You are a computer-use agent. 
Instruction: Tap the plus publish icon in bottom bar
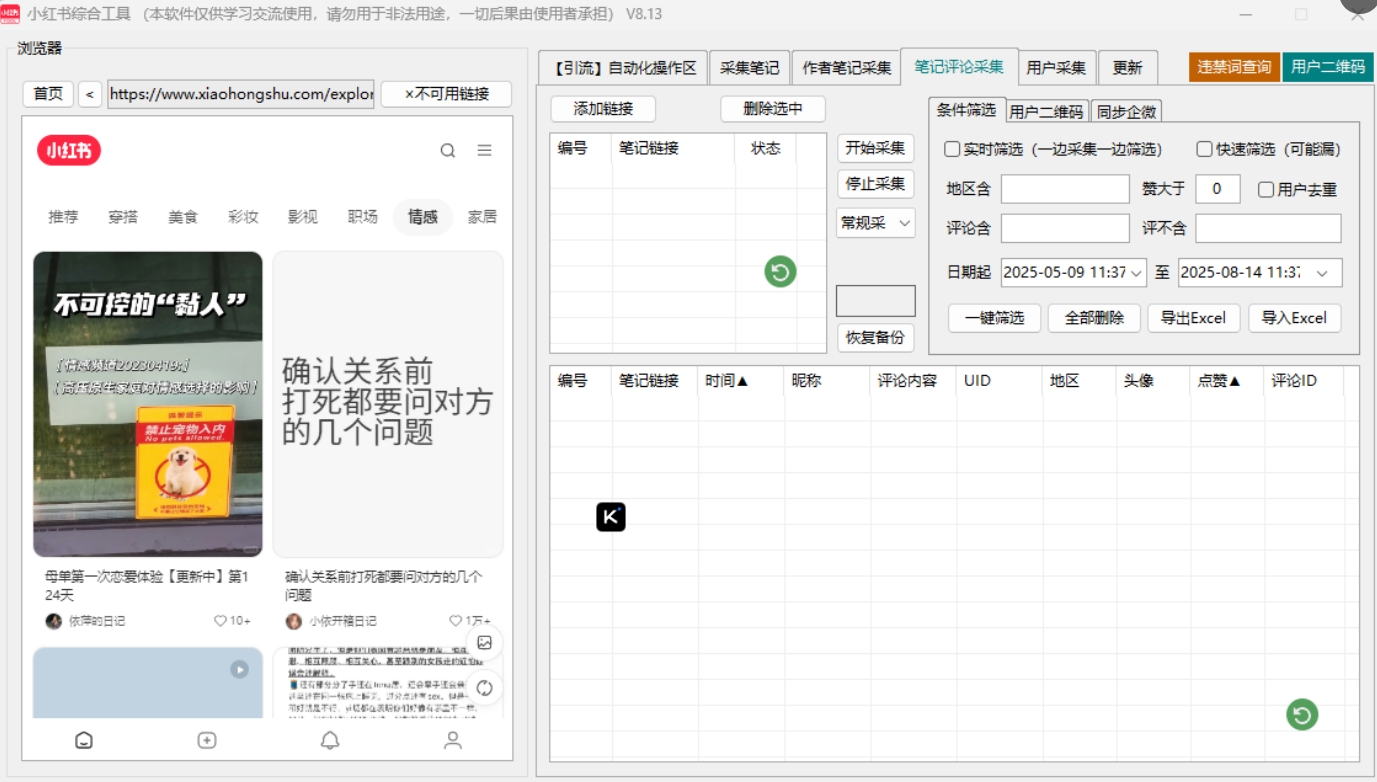(x=207, y=740)
